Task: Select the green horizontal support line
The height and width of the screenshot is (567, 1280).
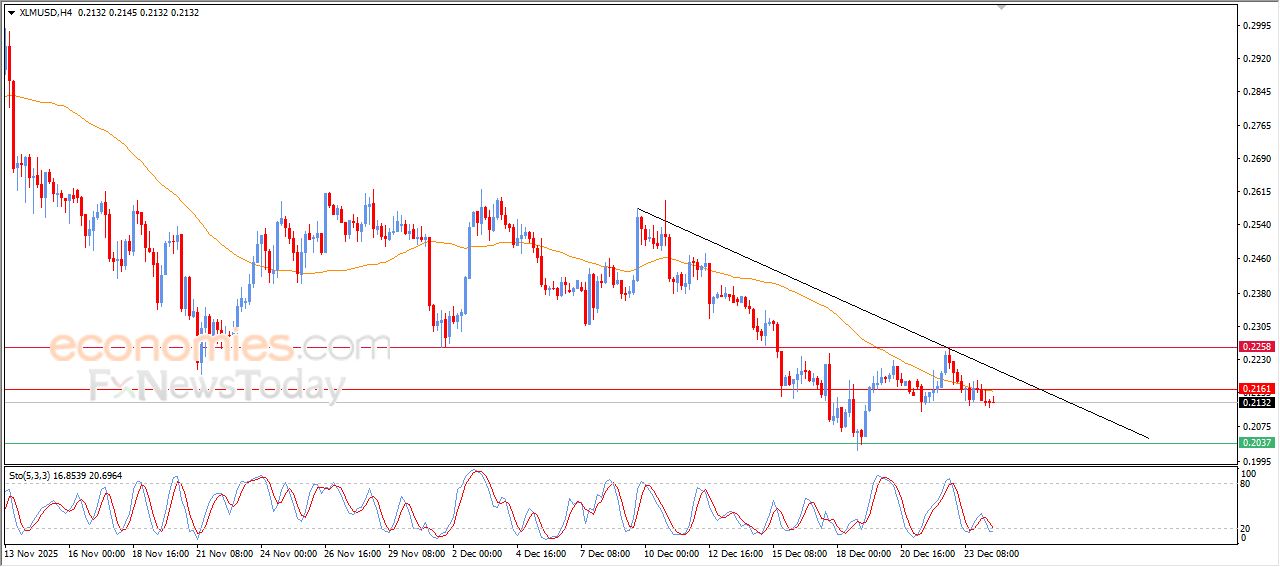Action: click(x=600, y=443)
